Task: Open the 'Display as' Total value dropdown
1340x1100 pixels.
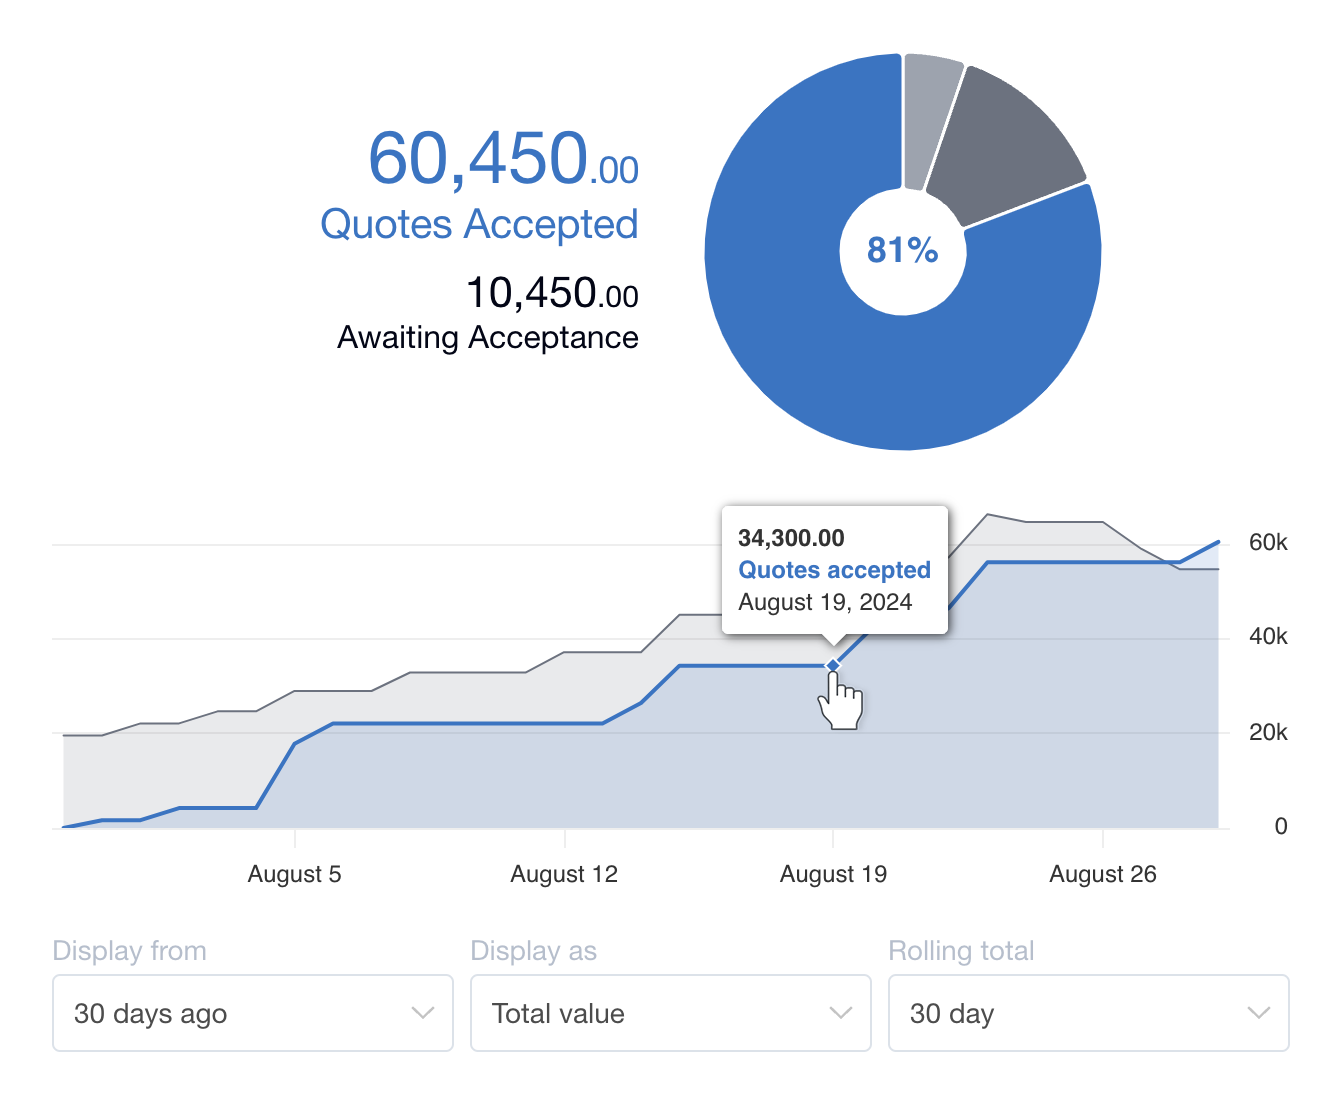Action: point(671,1013)
